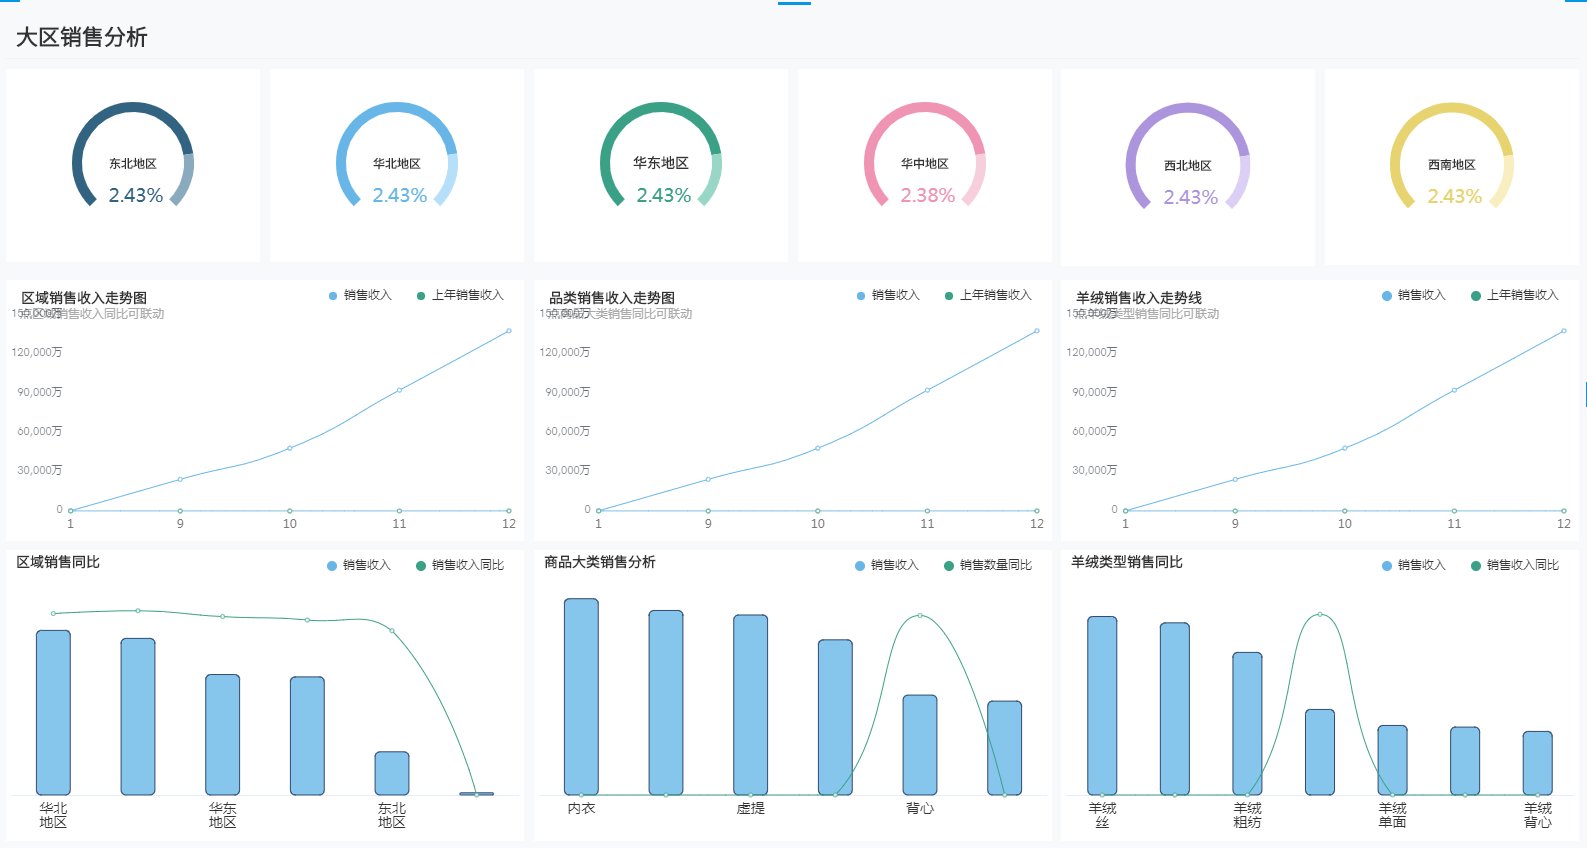The width and height of the screenshot is (1587, 848).
Task: Select the 背心 bar in 商品大类销售分析
Action: (x=920, y=745)
